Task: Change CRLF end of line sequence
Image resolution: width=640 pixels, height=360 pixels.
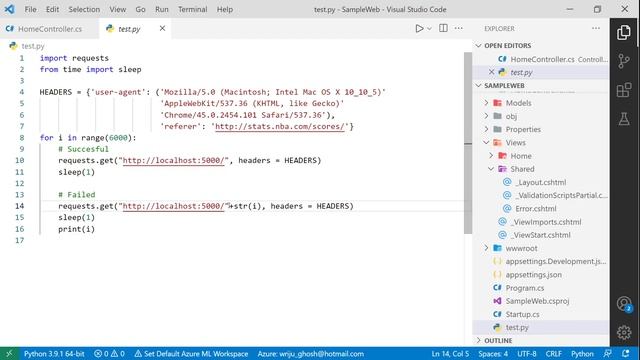Action: click(x=553, y=353)
